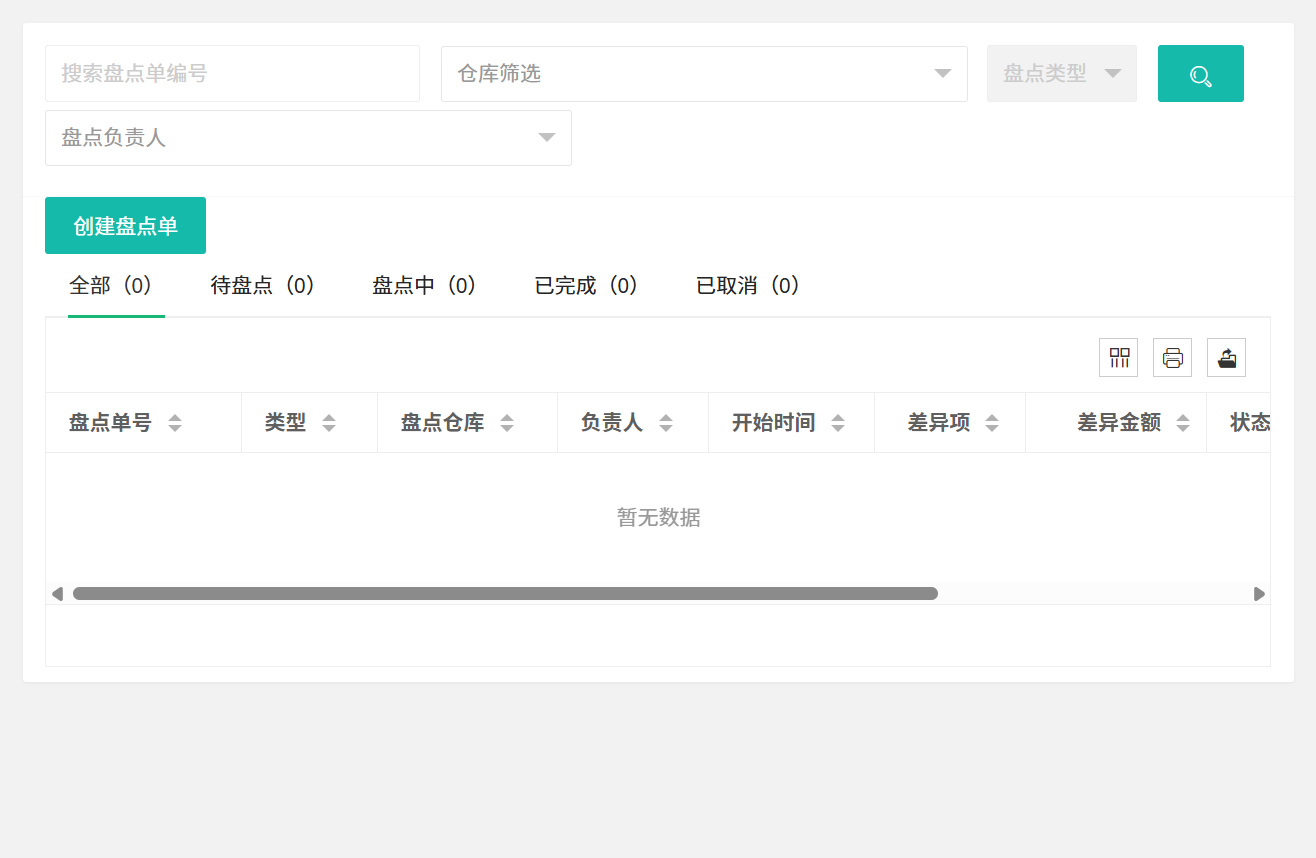Sort by 差异金额 column
This screenshot has width=1316, height=858.
[x=1183, y=423]
